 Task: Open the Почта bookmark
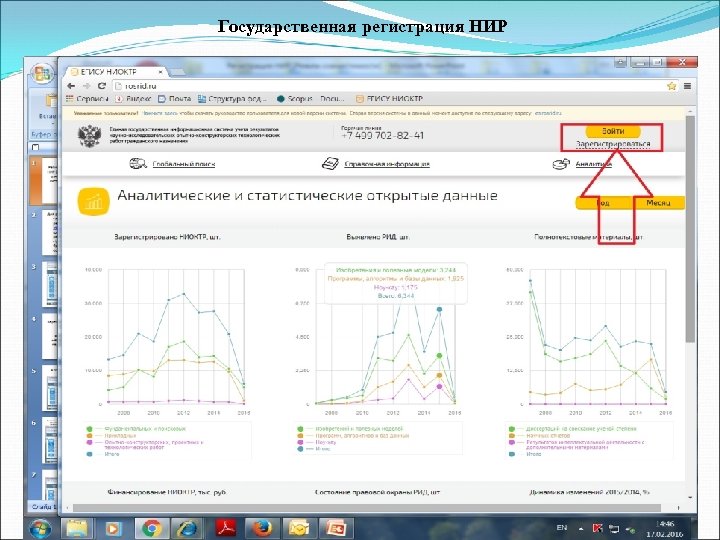(x=174, y=99)
